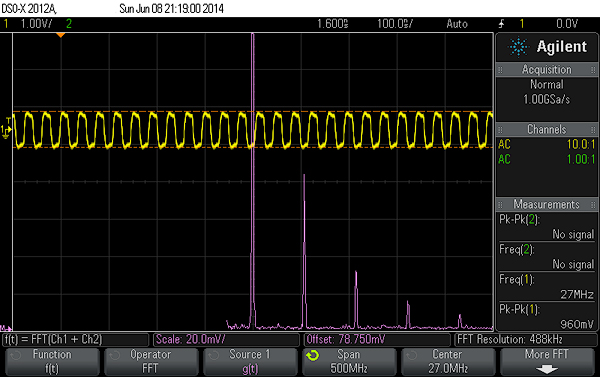Viewport: 600px width, 377px height.
Task: Click the f(t) = FFT(Ch1 + Ch2) field
Action: click(x=75, y=339)
